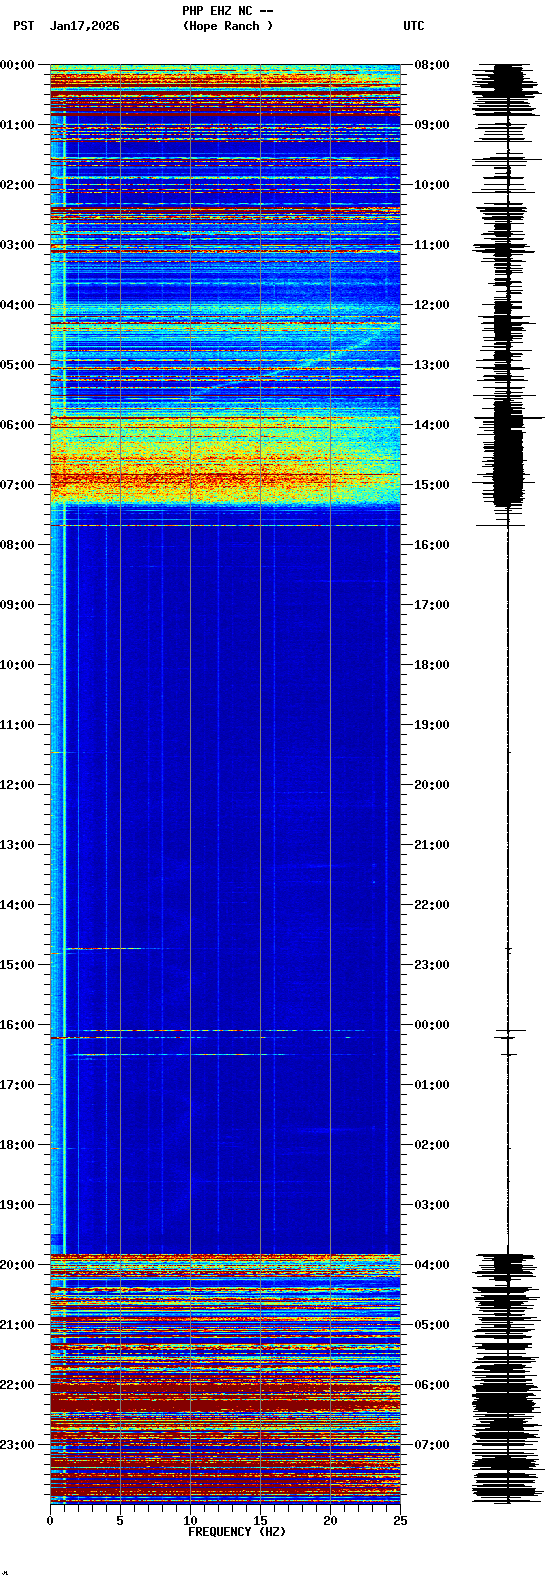The height and width of the screenshot is (1584, 552).
Task: Click the '00:00' PST time label
Action: click(18, 65)
